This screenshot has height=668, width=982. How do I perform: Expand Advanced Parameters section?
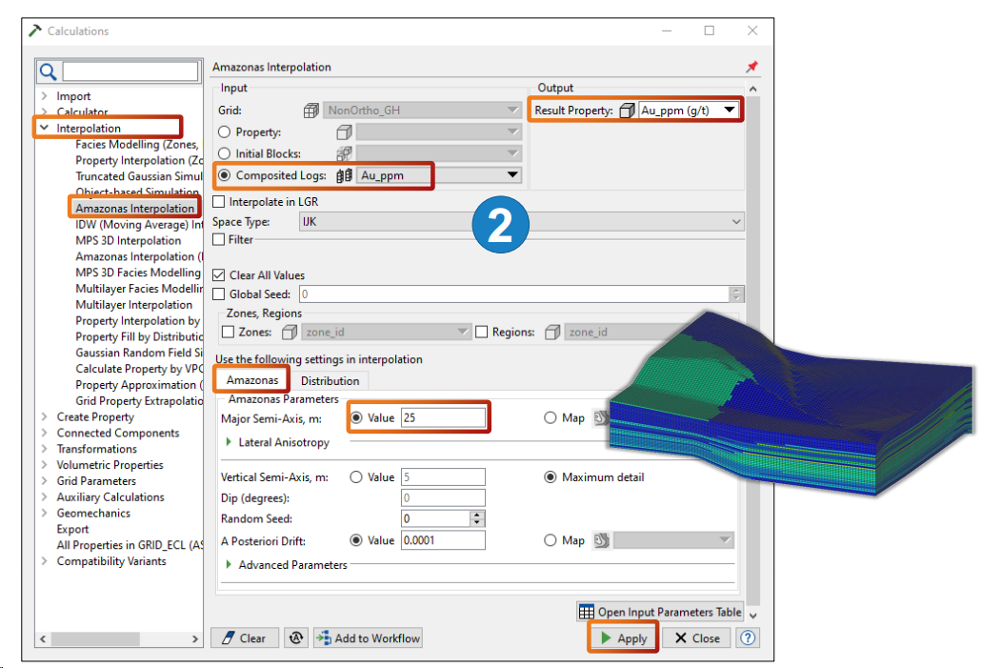click(x=229, y=565)
